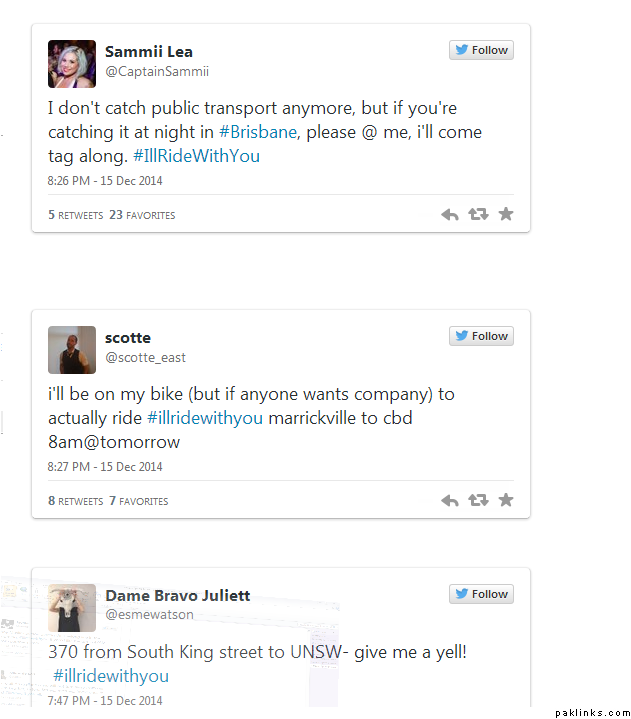
Task: Open #illridewithyou hashtag in scotte's tweet
Action: (205, 418)
